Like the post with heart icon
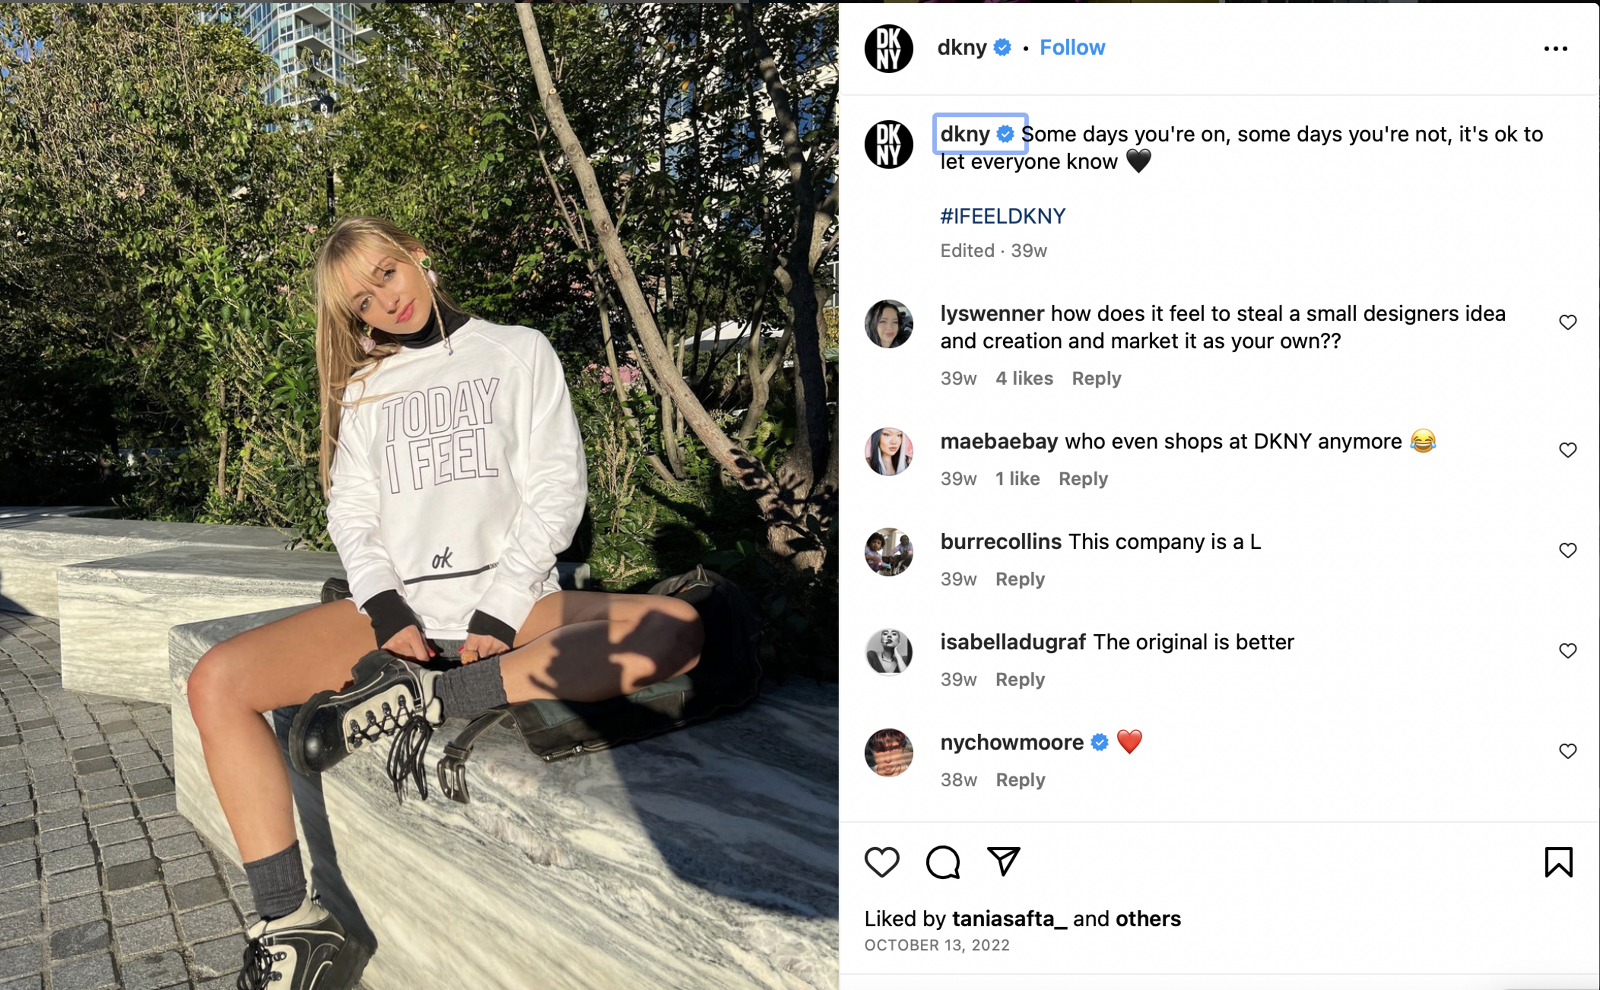Screen dimensions: 1600x990 (x=882, y=862)
